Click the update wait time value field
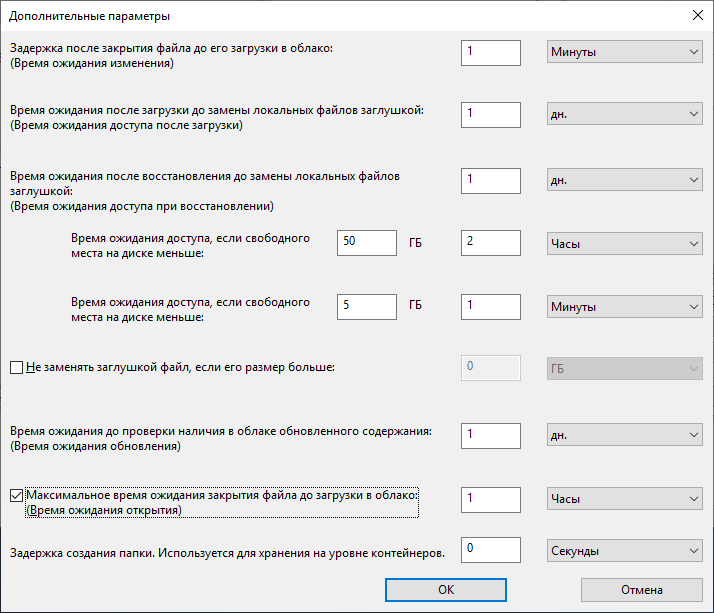This screenshot has width=714, height=613. (x=490, y=436)
